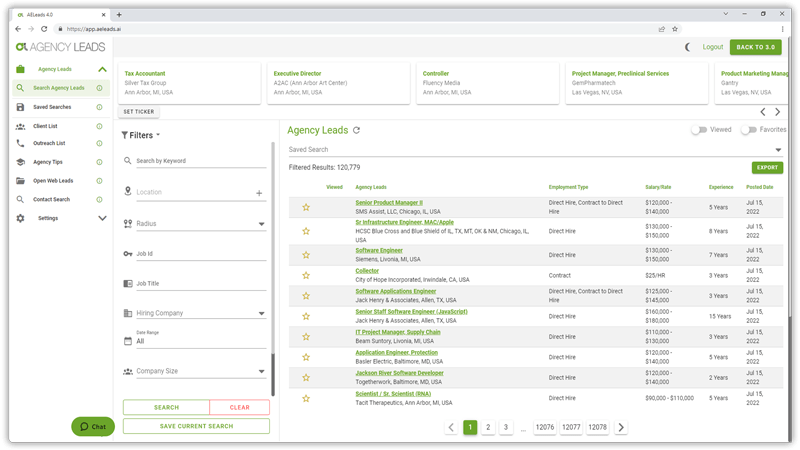
Task: Favorite the Collector lead
Action: [306, 276]
